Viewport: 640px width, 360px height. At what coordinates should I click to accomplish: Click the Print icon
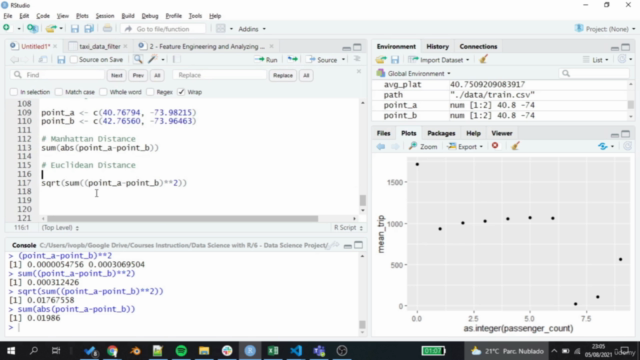point(107,29)
